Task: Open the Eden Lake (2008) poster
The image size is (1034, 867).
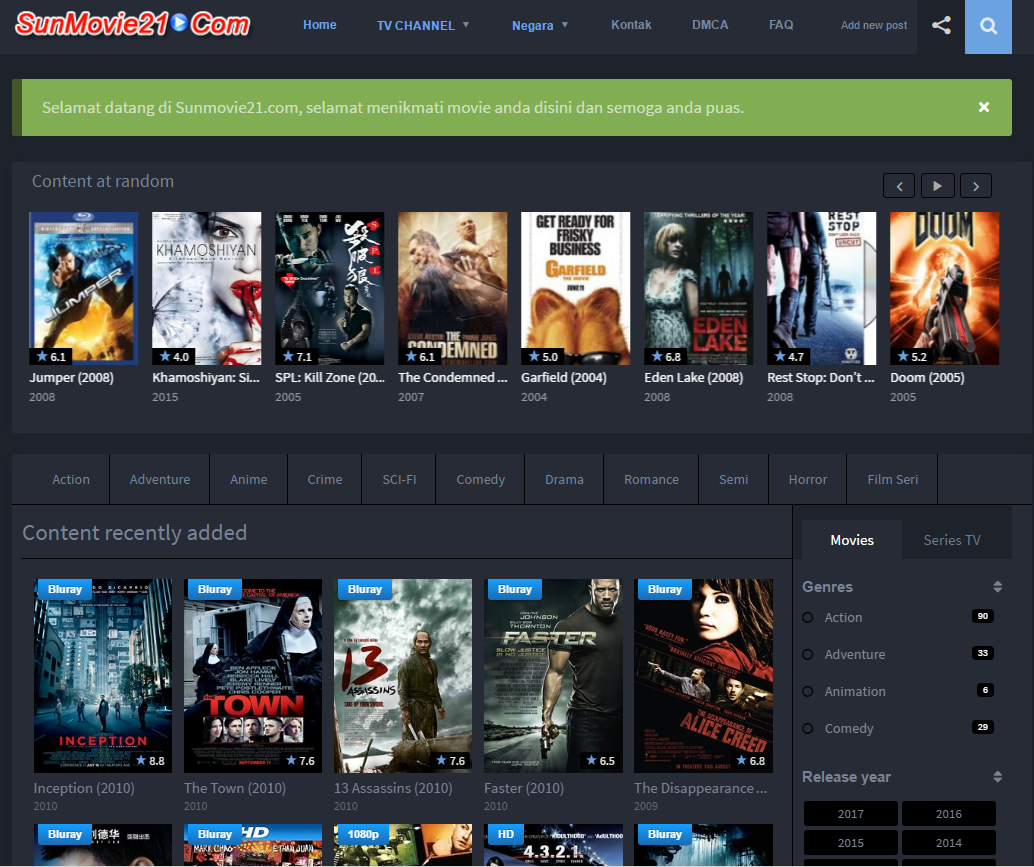Action: pos(698,288)
